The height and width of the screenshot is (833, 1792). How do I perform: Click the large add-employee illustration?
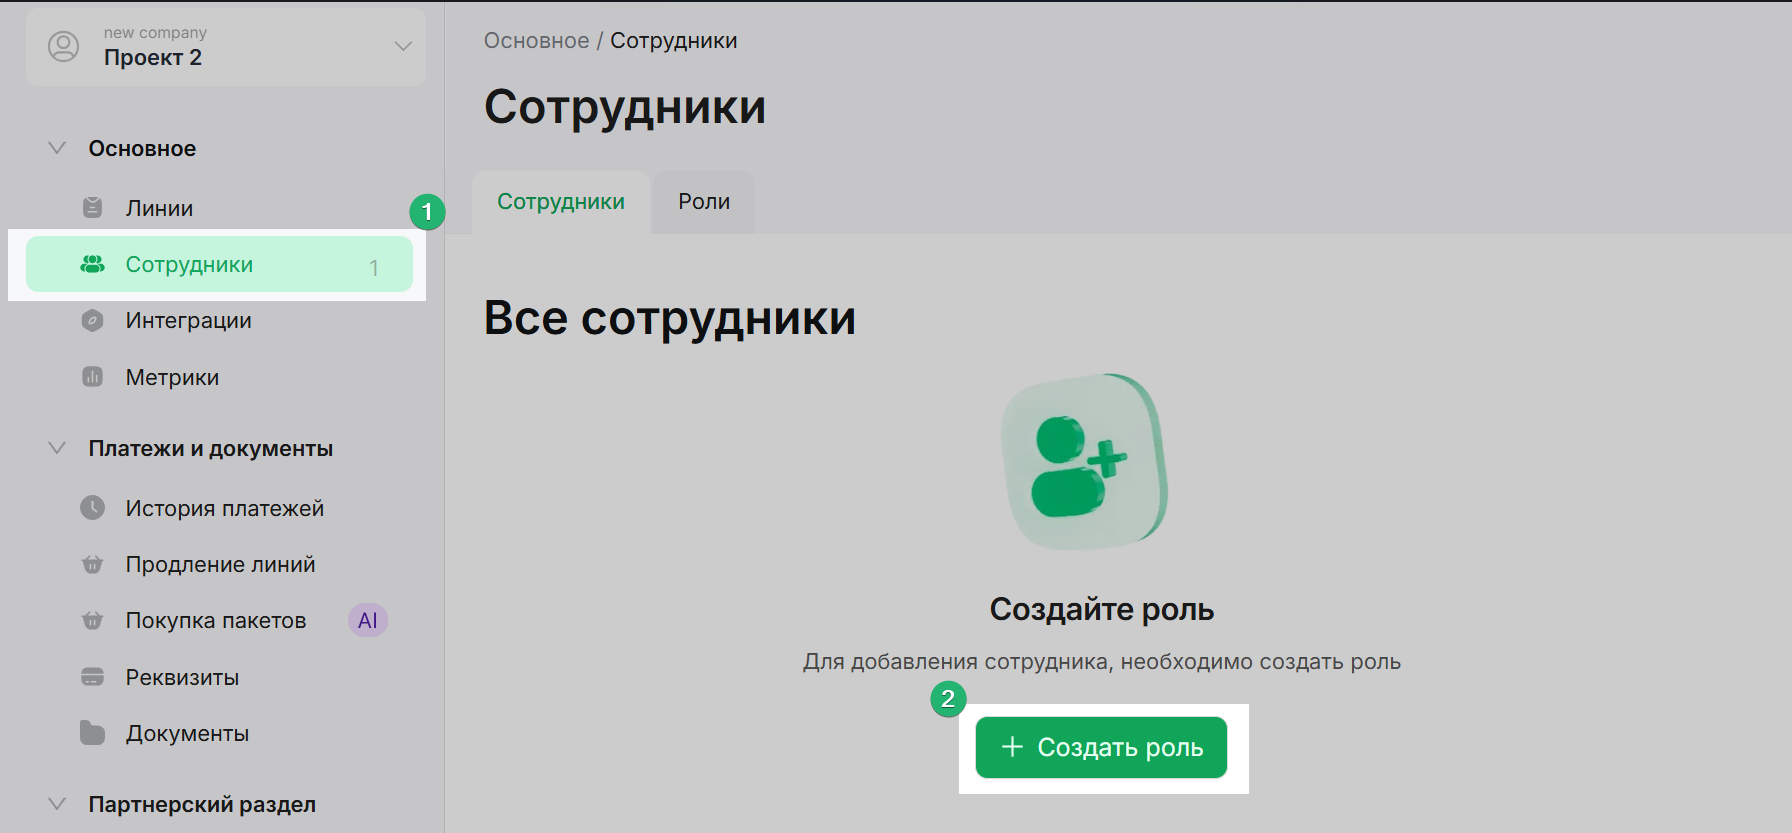[1084, 462]
